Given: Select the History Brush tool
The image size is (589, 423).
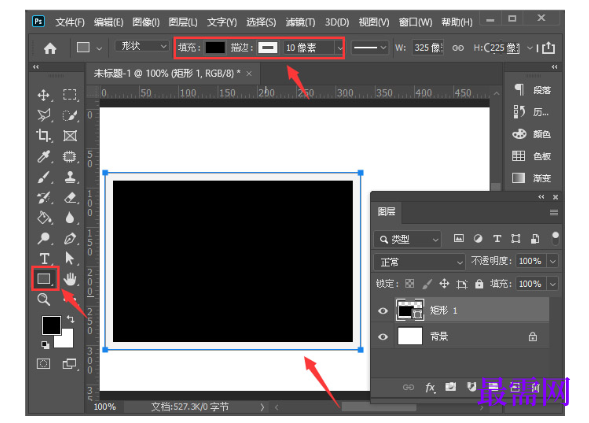Looking at the screenshot, I should pos(44,197).
